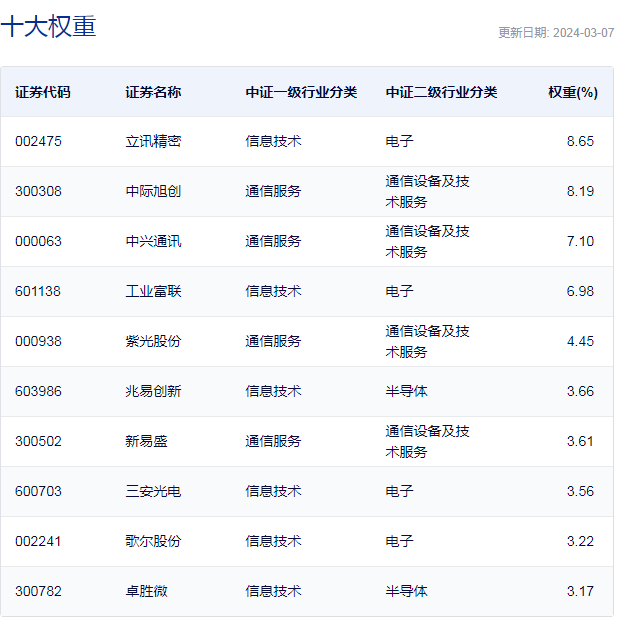Screen dimensions: 618x625
Task: Select security code 300782
Action: click(38, 591)
